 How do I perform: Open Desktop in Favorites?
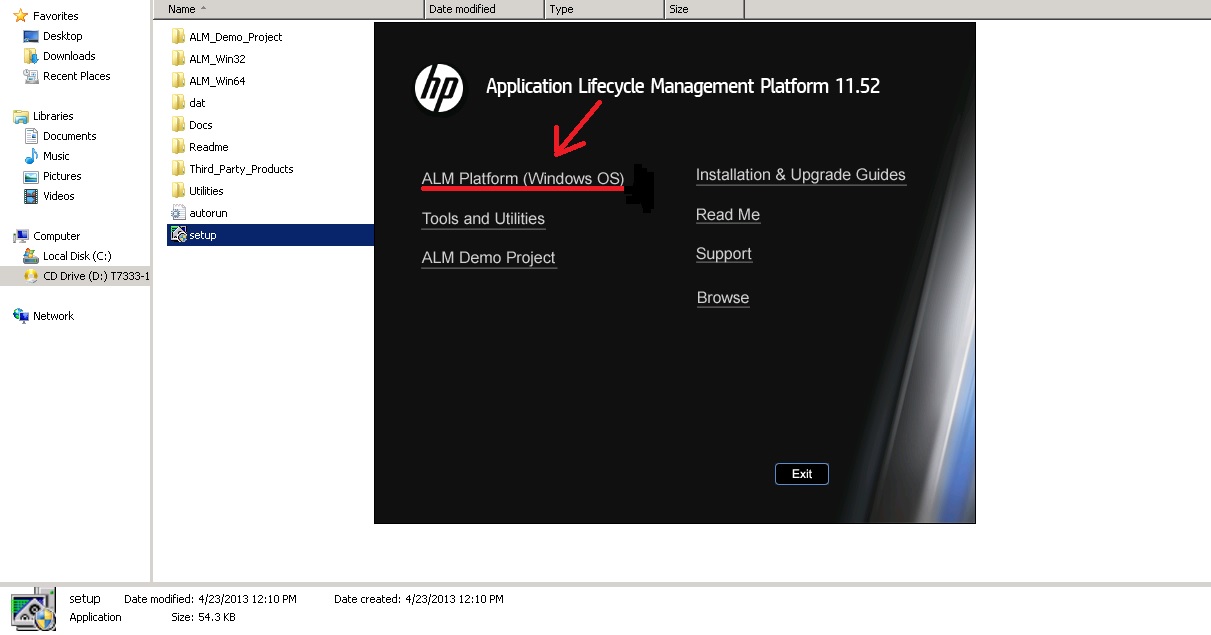coord(63,36)
